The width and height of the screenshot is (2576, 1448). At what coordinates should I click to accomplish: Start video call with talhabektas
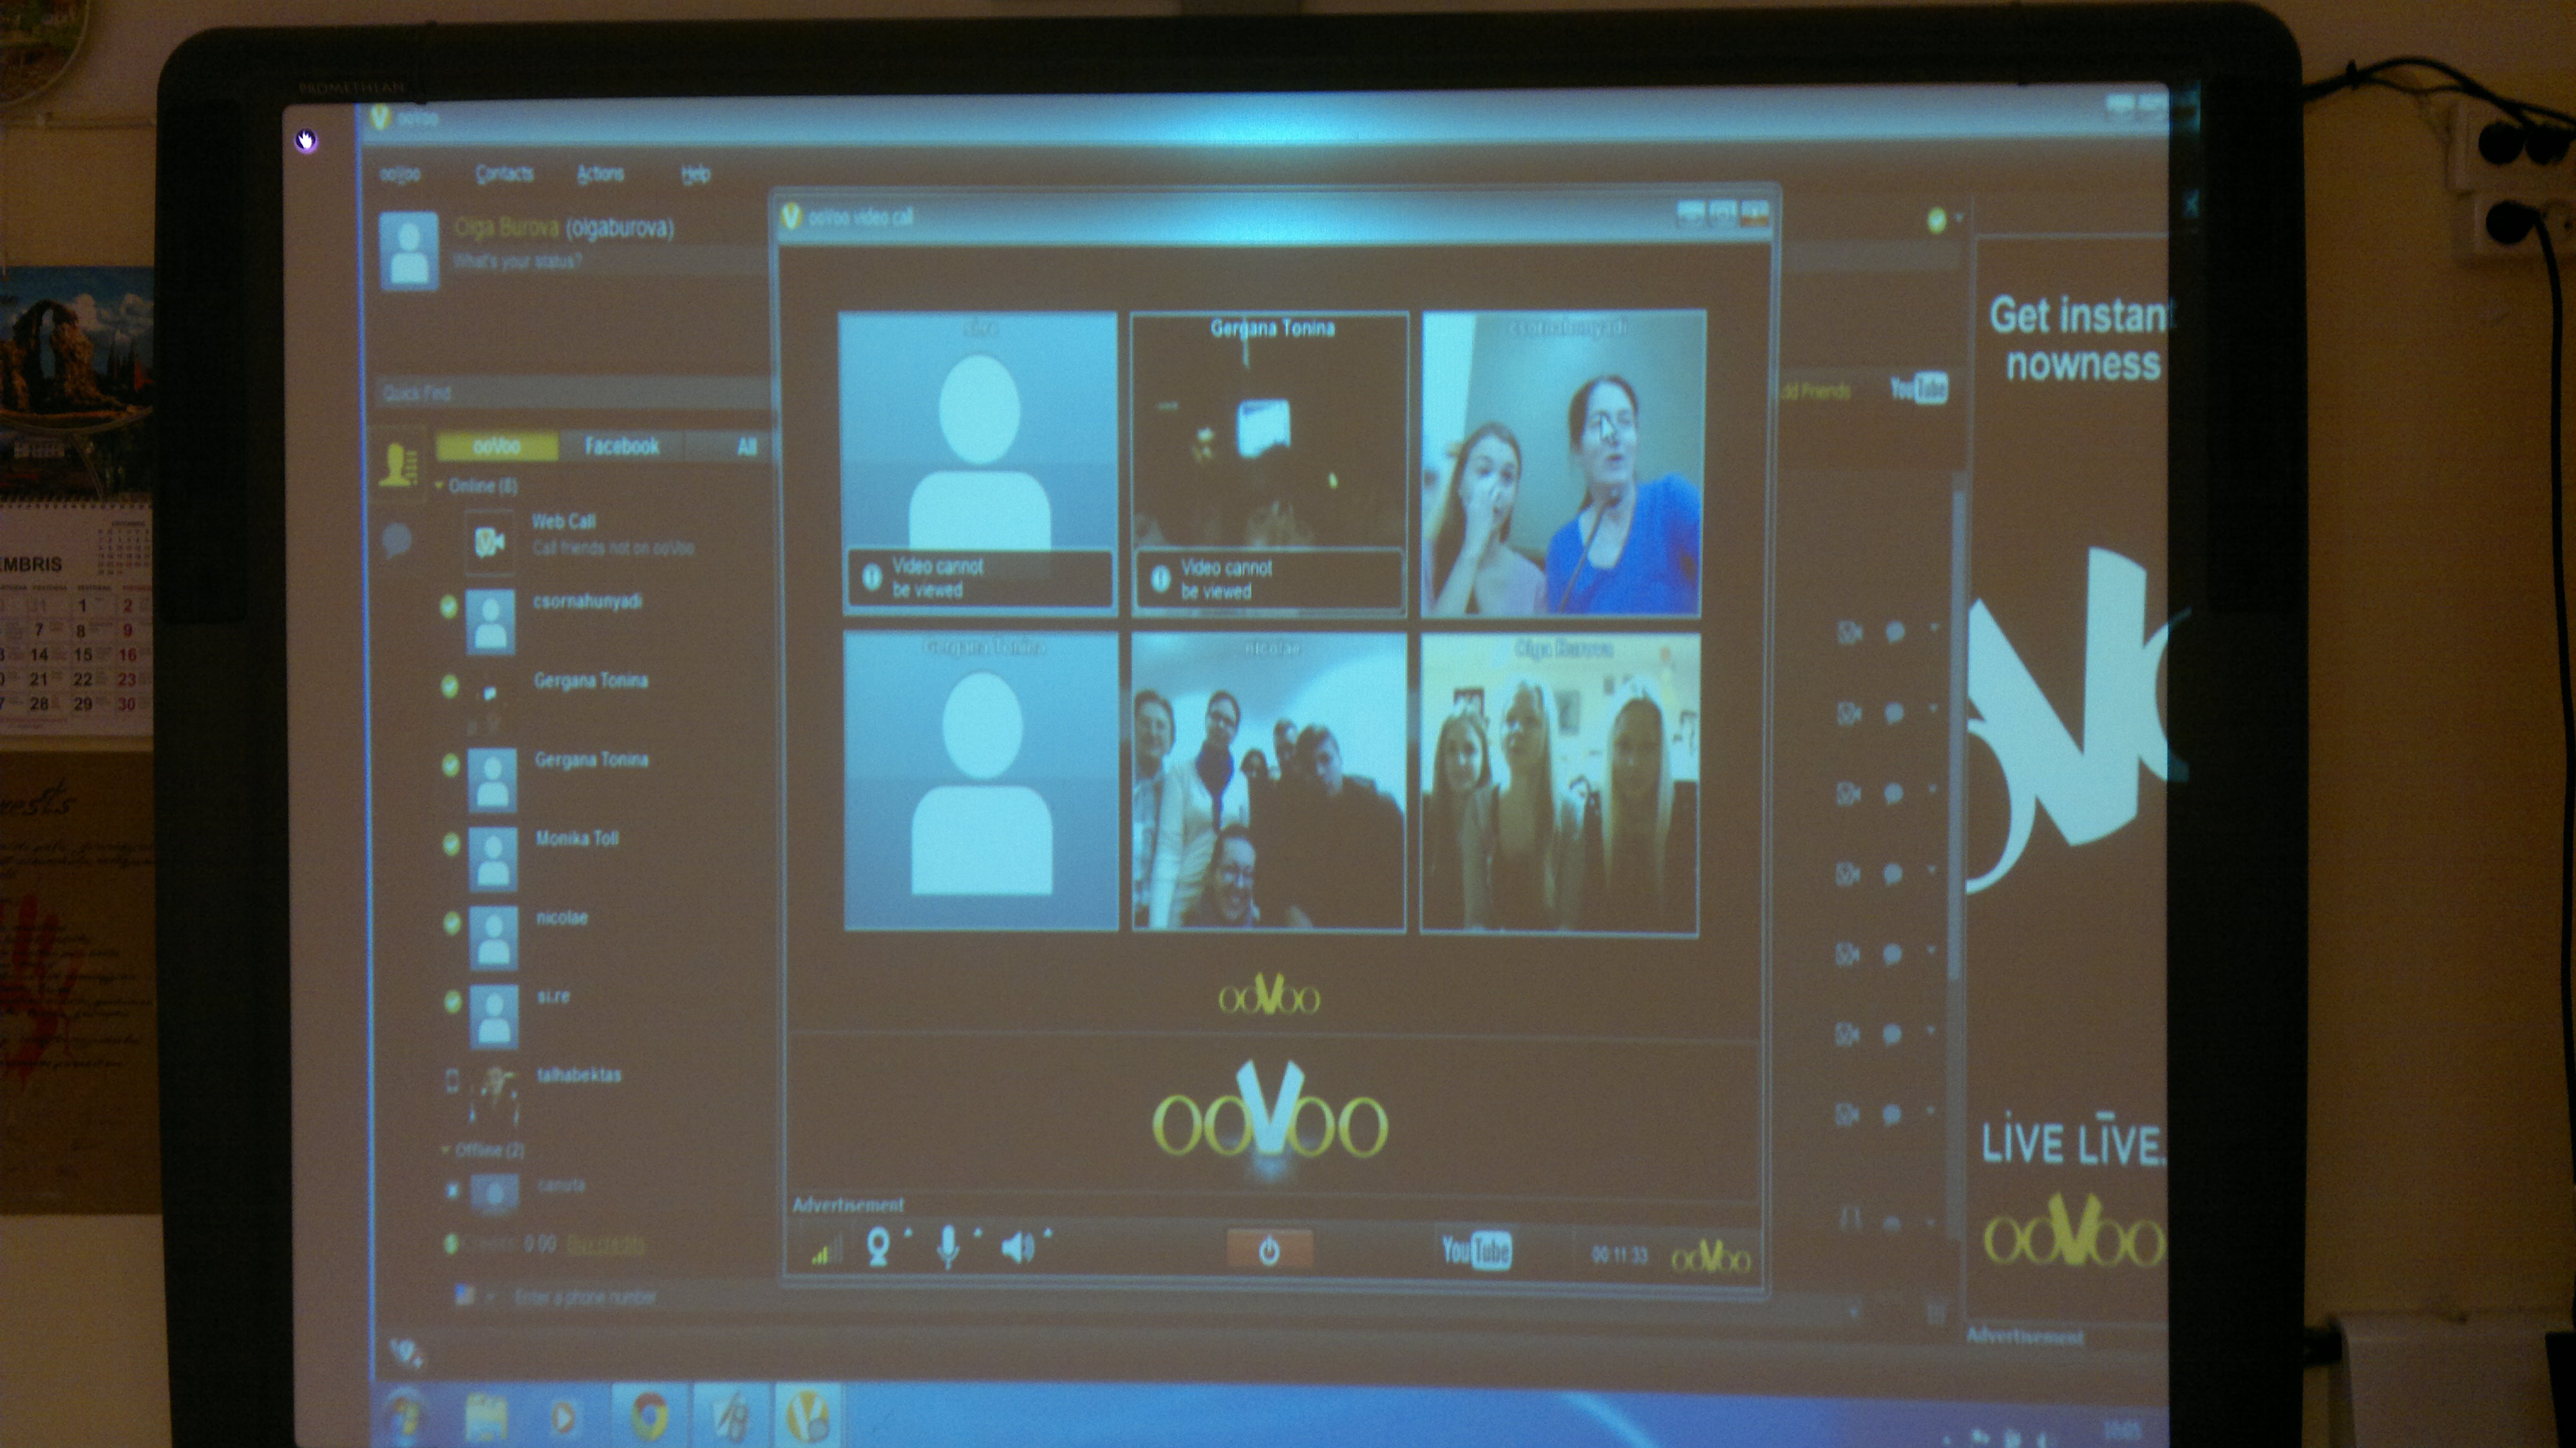click(x=1847, y=1114)
